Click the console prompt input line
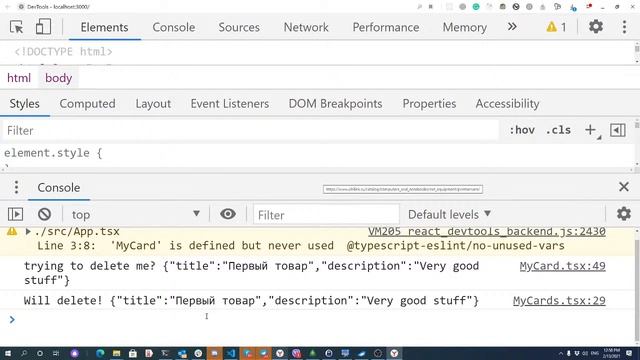Image resolution: width=640 pixels, height=360 pixels. click(x=318, y=320)
